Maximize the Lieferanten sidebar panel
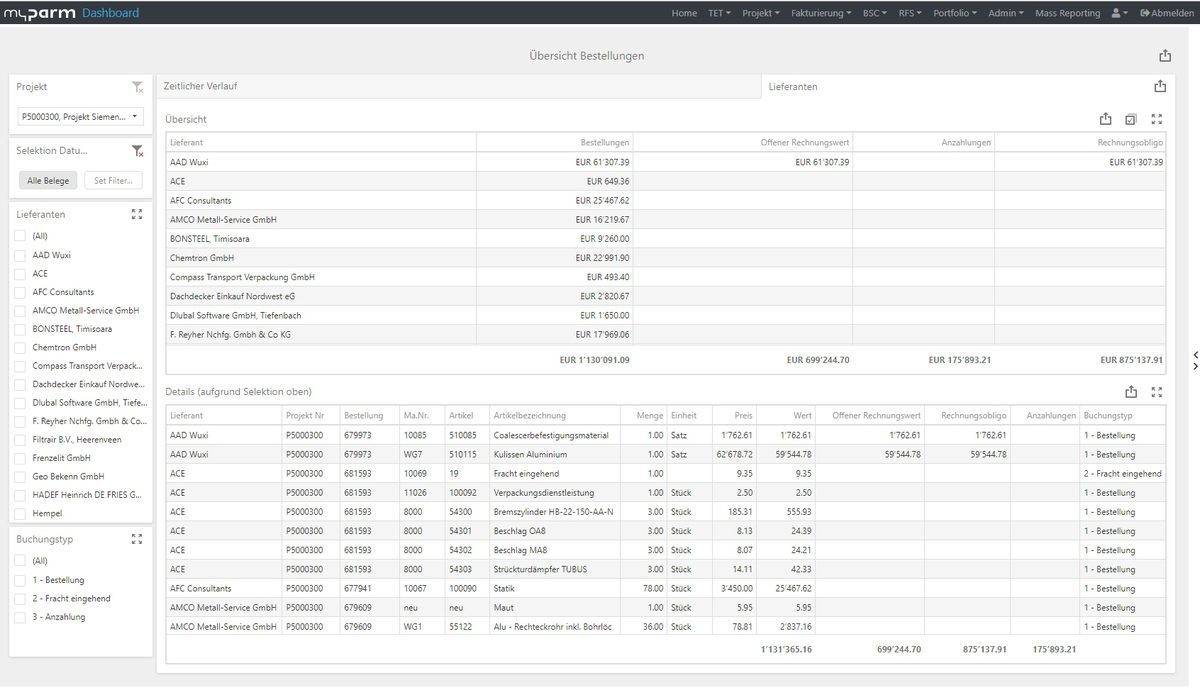This screenshot has height=690, width=1200. [137, 214]
